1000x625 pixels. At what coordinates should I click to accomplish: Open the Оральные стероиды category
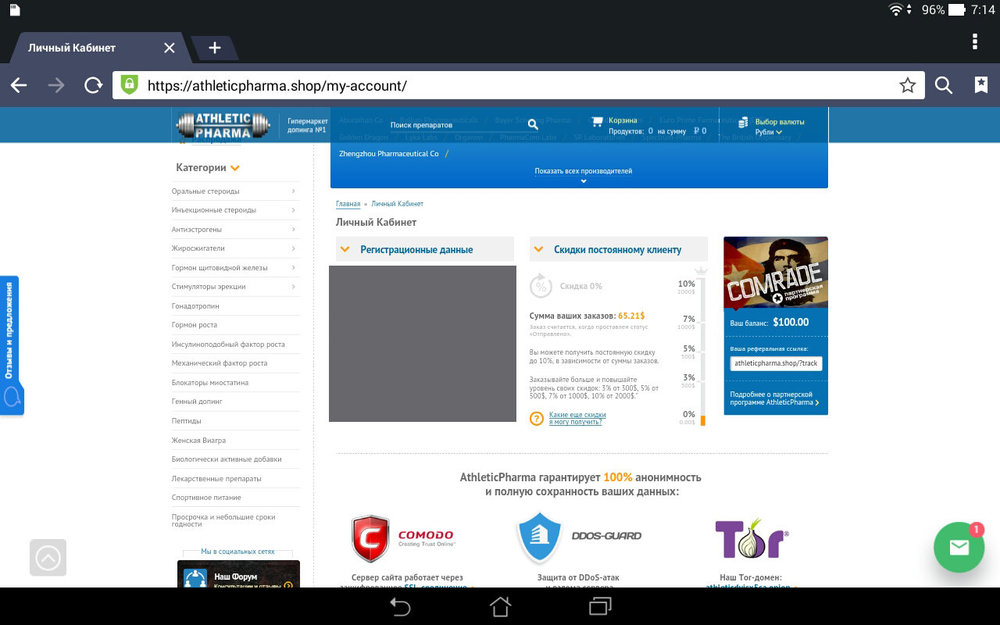[205, 191]
